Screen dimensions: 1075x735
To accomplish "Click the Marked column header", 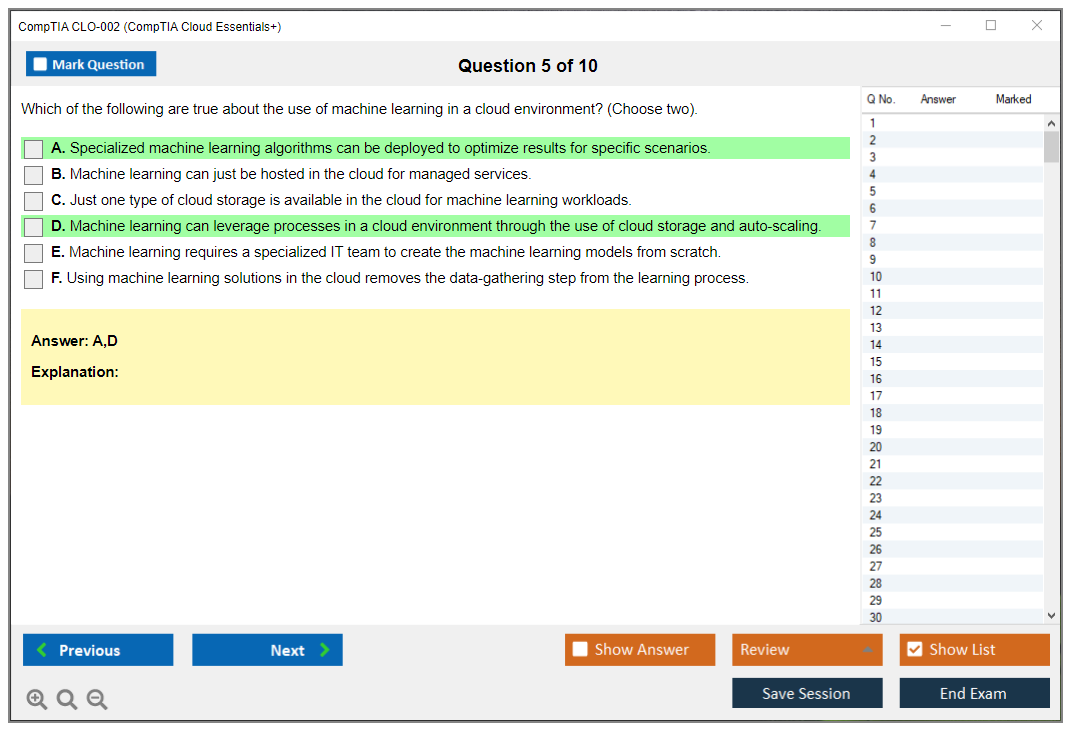I will (1013, 99).
